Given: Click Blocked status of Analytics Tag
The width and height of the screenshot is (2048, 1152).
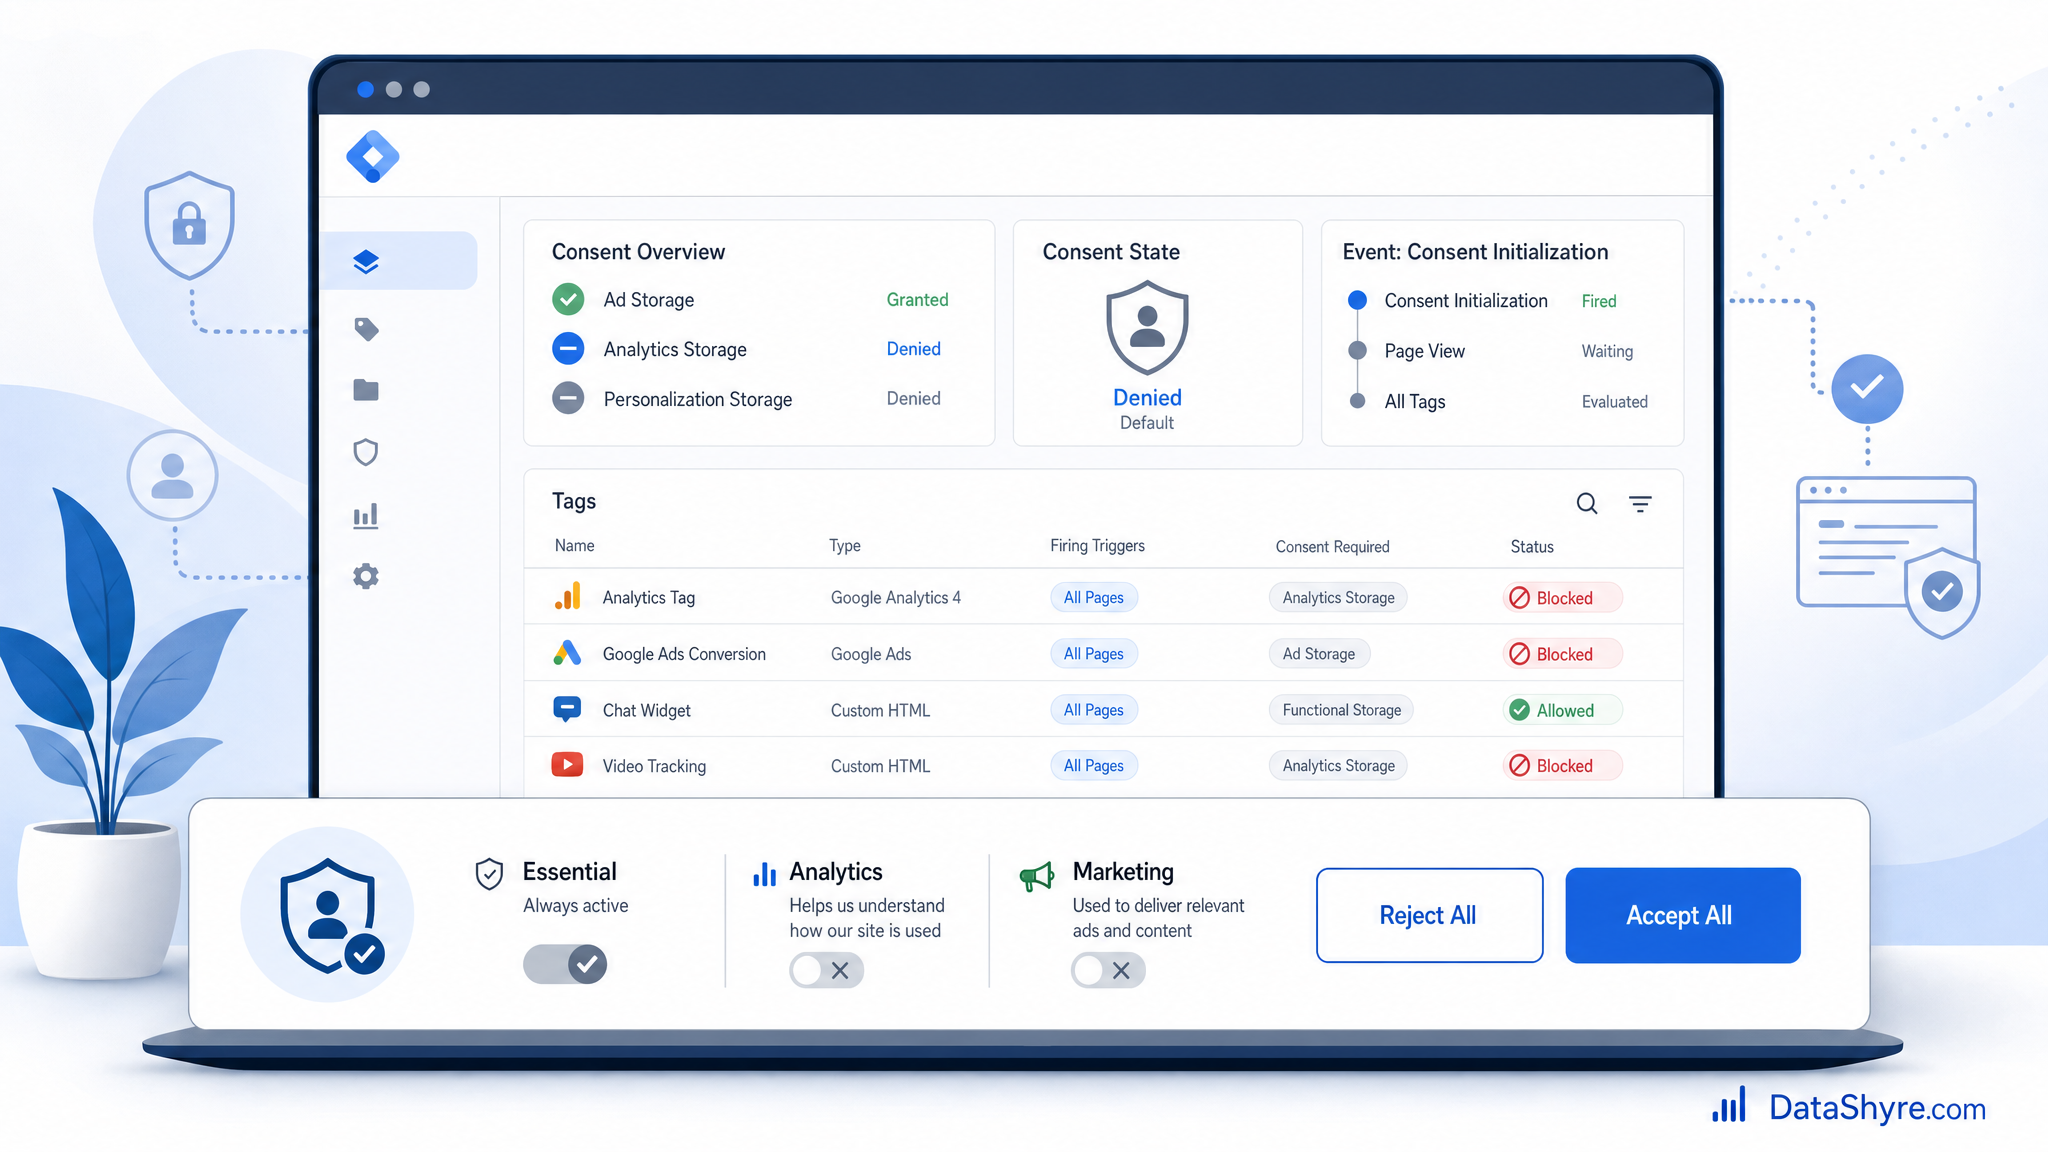Looking at the screenshot, I should point(1563,597).
